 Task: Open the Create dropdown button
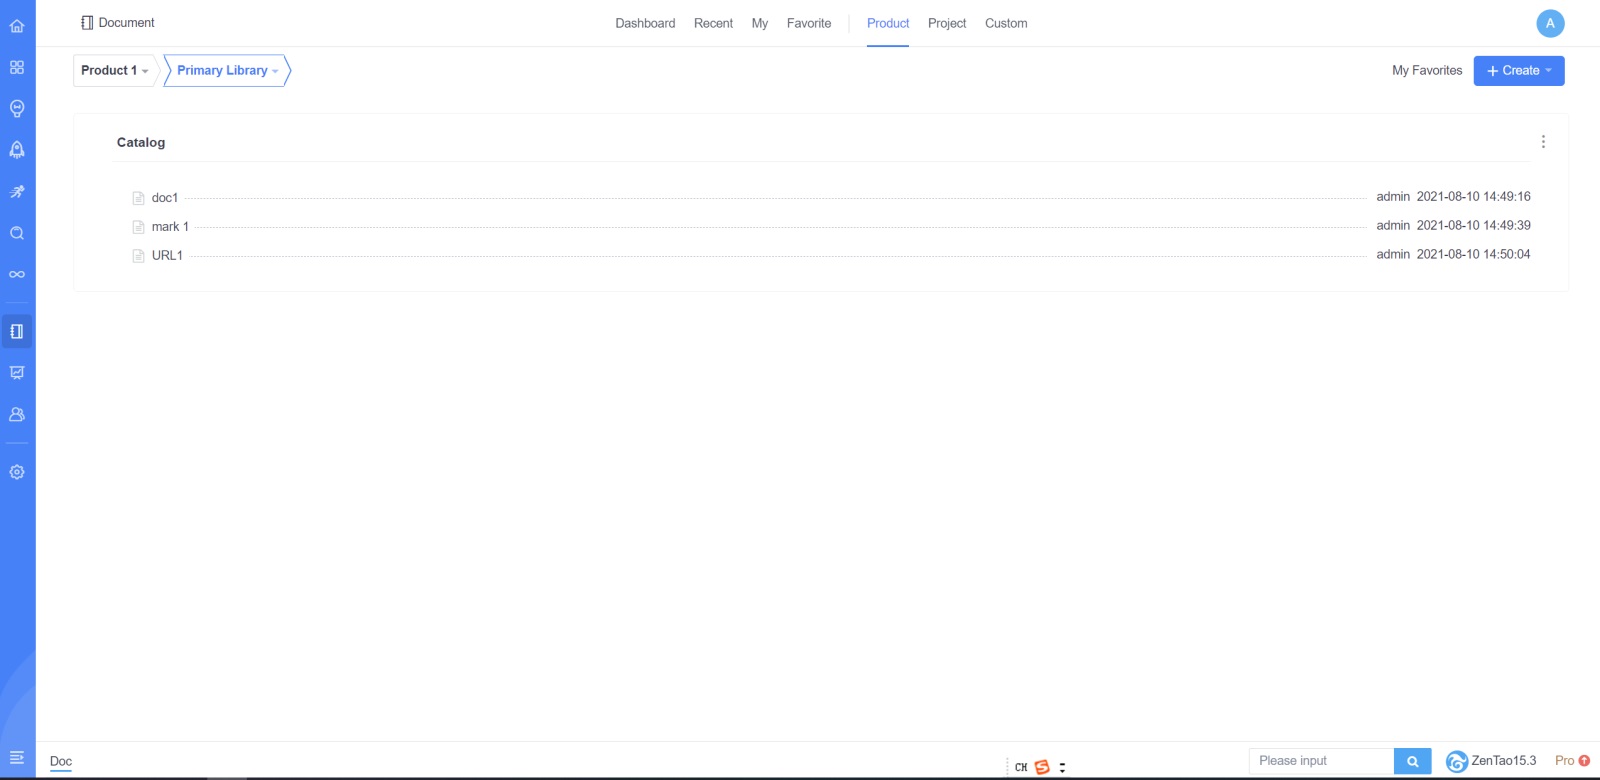(1518, 71)
